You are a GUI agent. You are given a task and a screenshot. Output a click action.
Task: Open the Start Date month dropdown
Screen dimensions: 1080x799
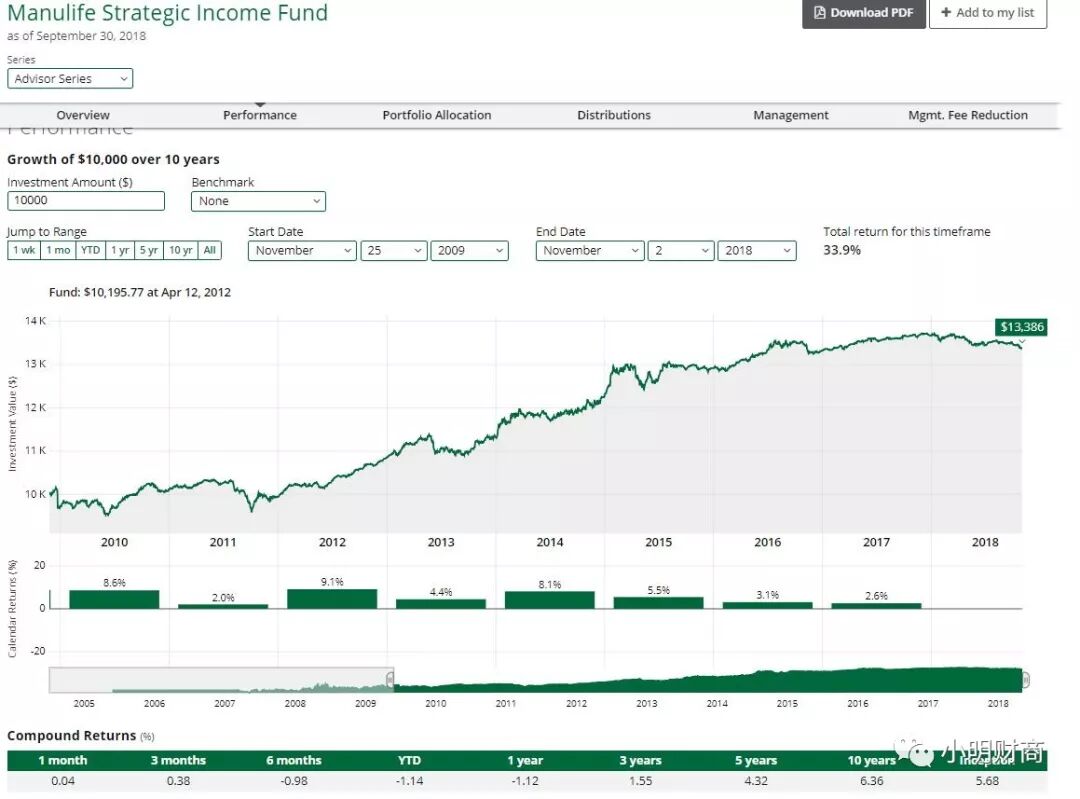302,251
